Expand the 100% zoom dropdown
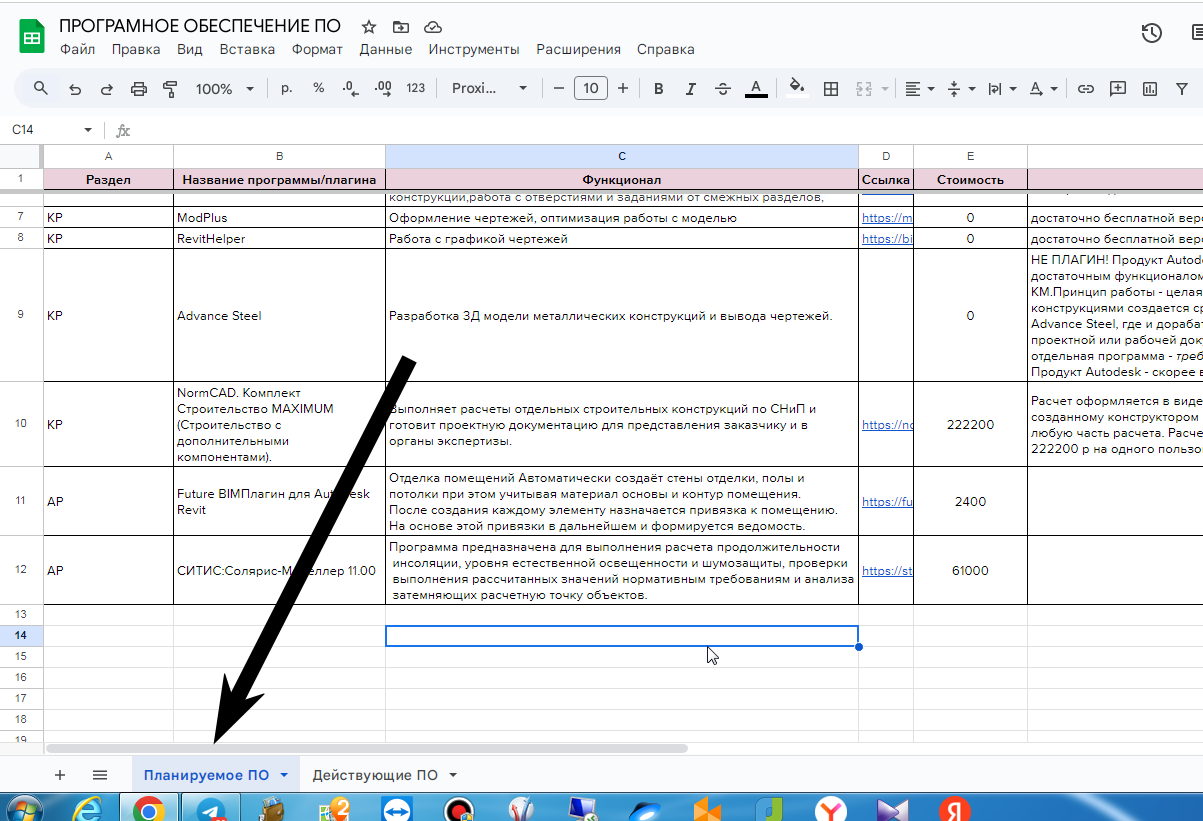Screen dimensions: 1203x821 click(224, 89)
